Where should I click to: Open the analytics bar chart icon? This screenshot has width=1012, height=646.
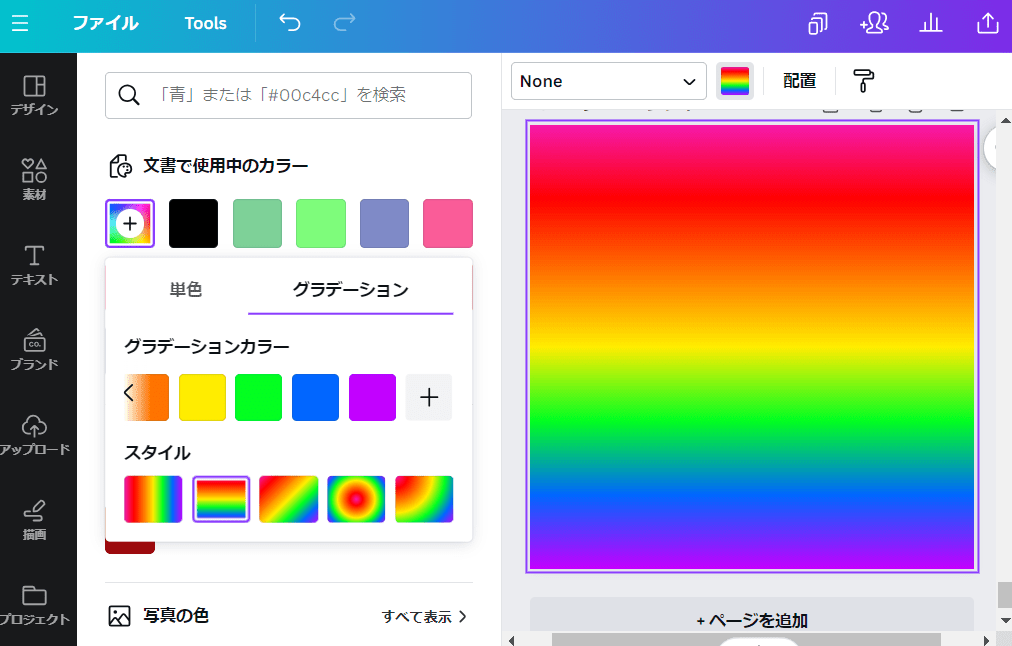point(931,23)
